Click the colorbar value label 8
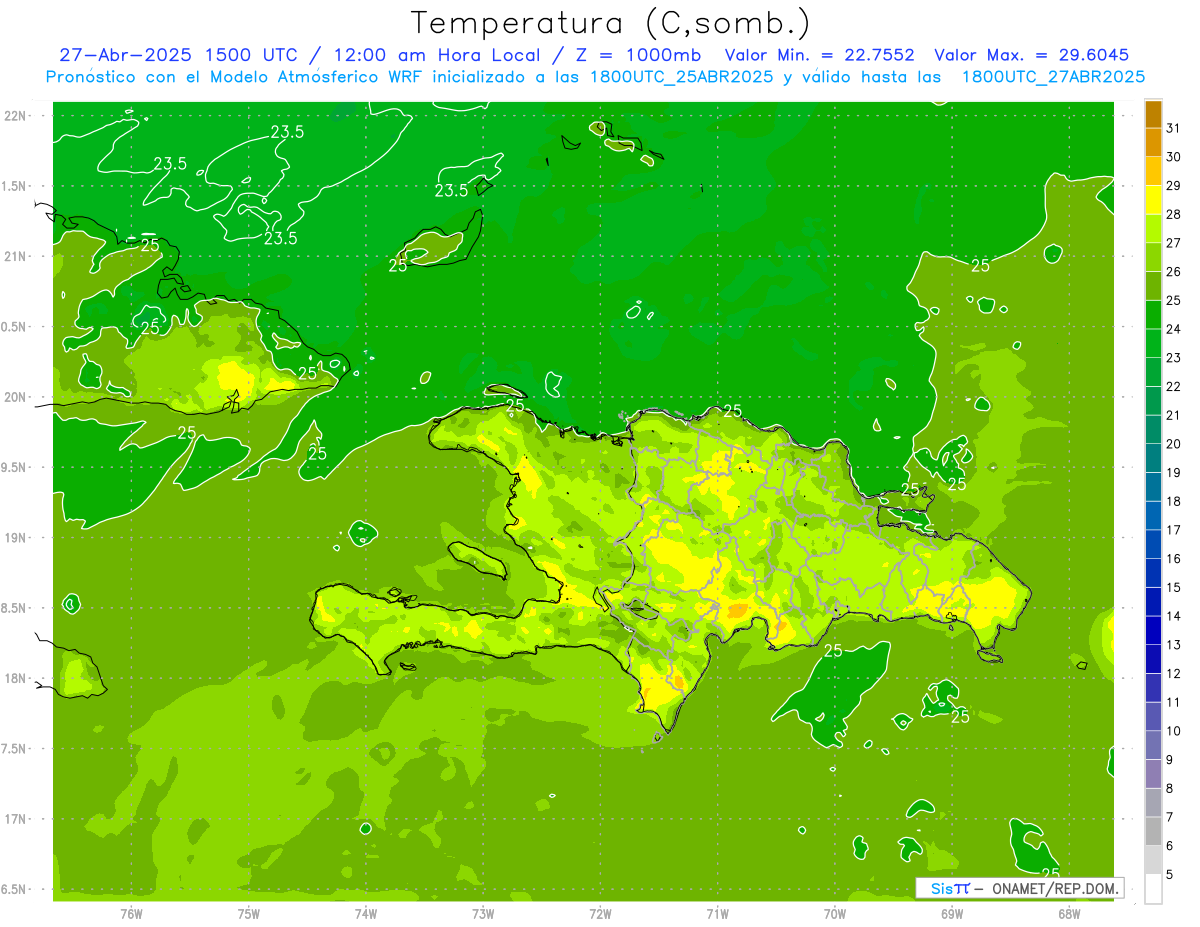Viewport: 1200px width, 927px height. pos(1170,789)
